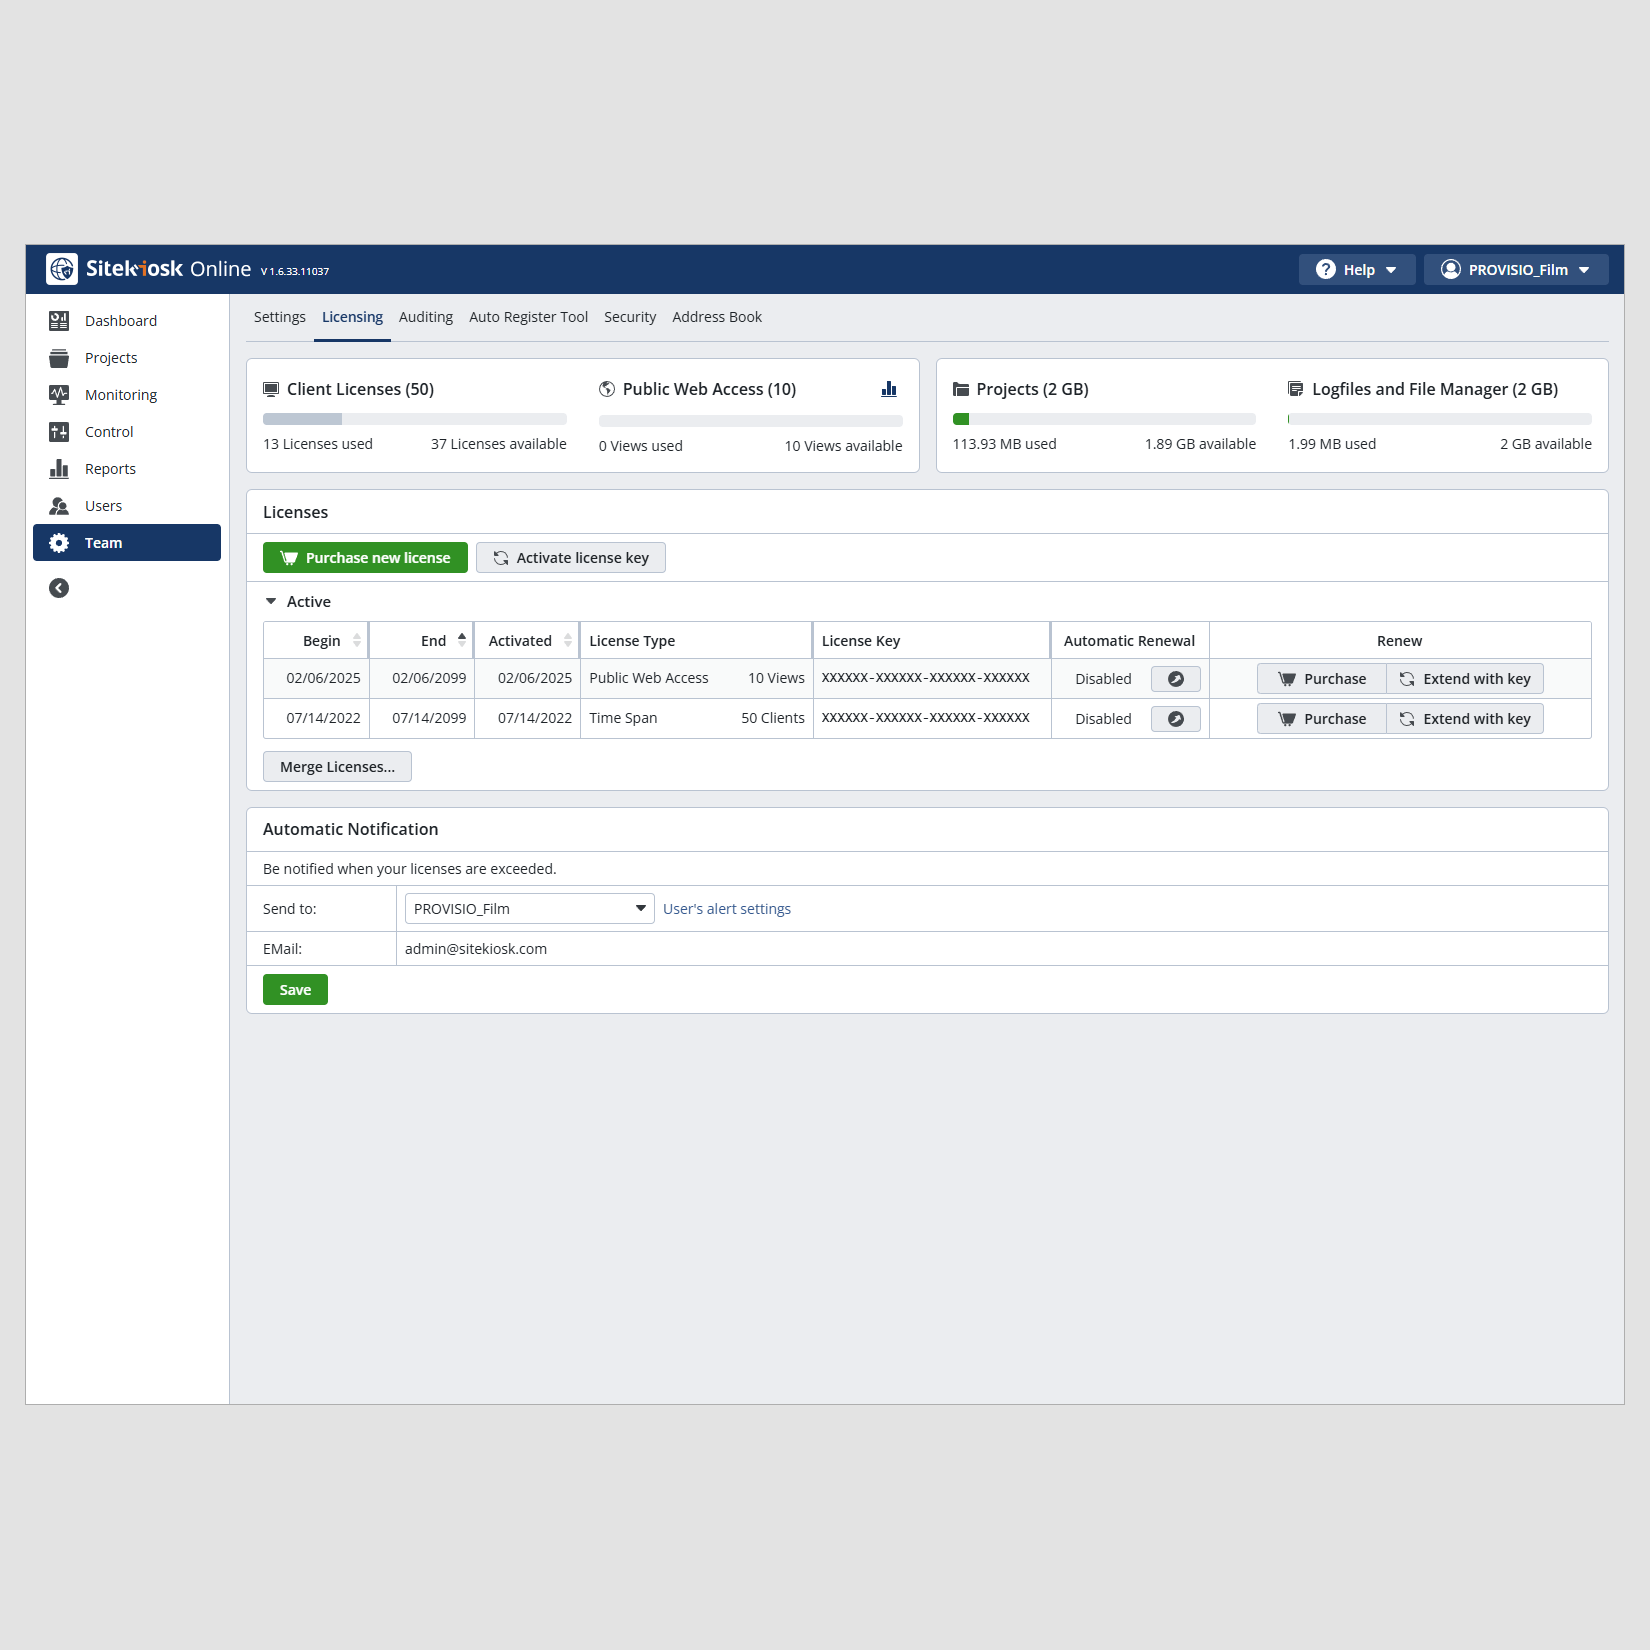Switch to the Auditing tab
The height and width of the screenshot is (1650, 1650).
[425, 317]
